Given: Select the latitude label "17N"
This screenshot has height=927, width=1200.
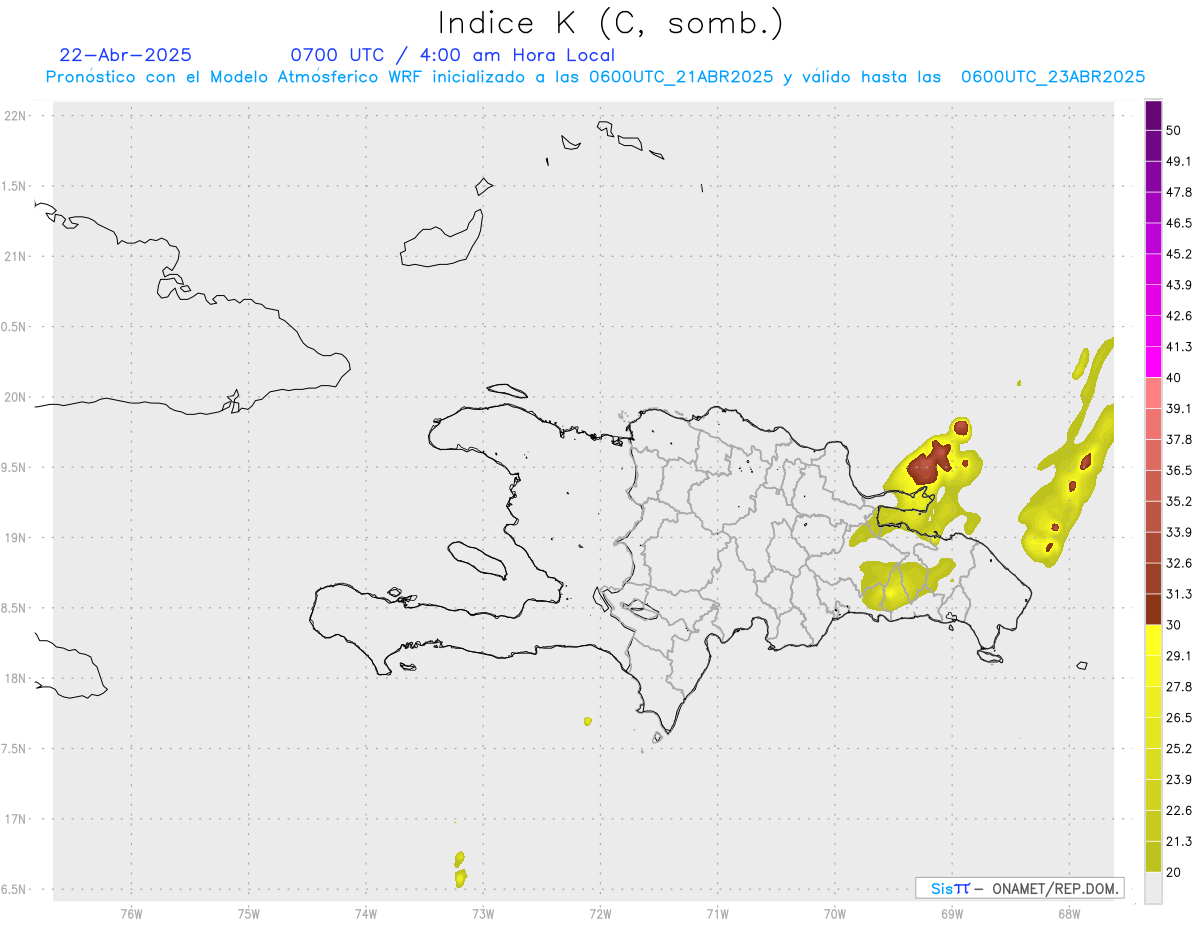Looking at the screenshot, I should click(x=16, y=819).
